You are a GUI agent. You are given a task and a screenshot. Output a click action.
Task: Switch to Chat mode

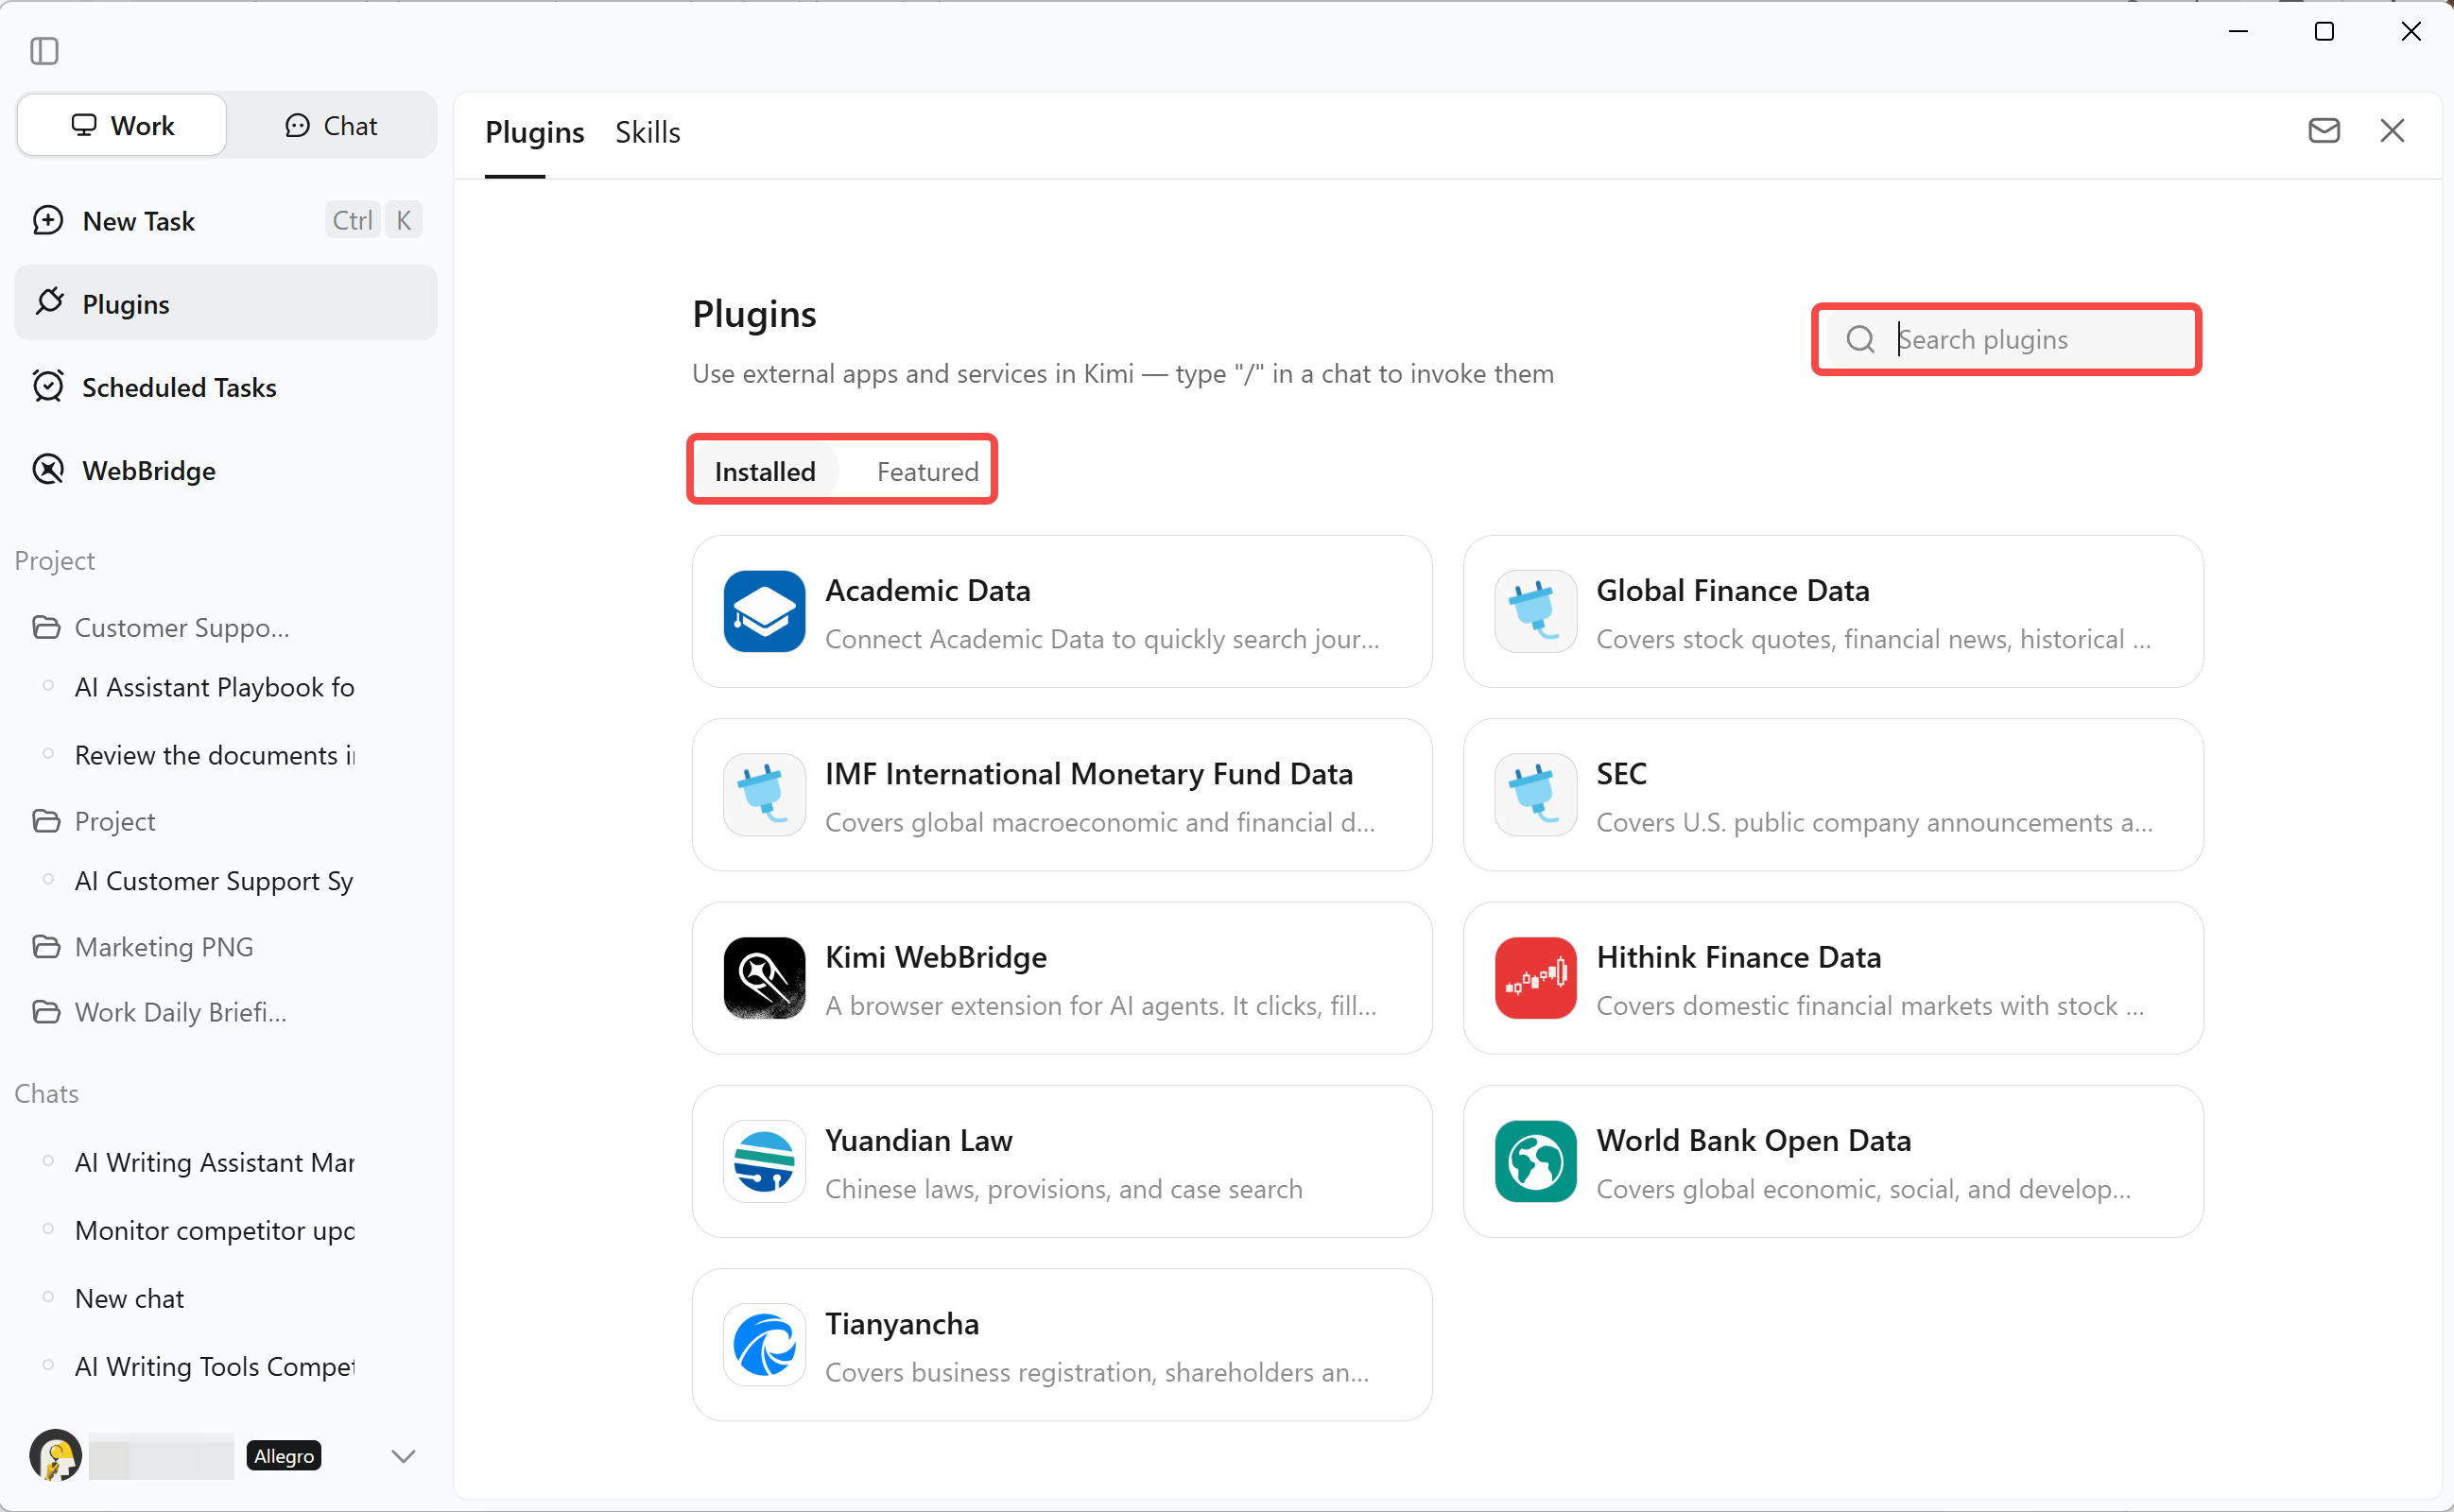331,126
